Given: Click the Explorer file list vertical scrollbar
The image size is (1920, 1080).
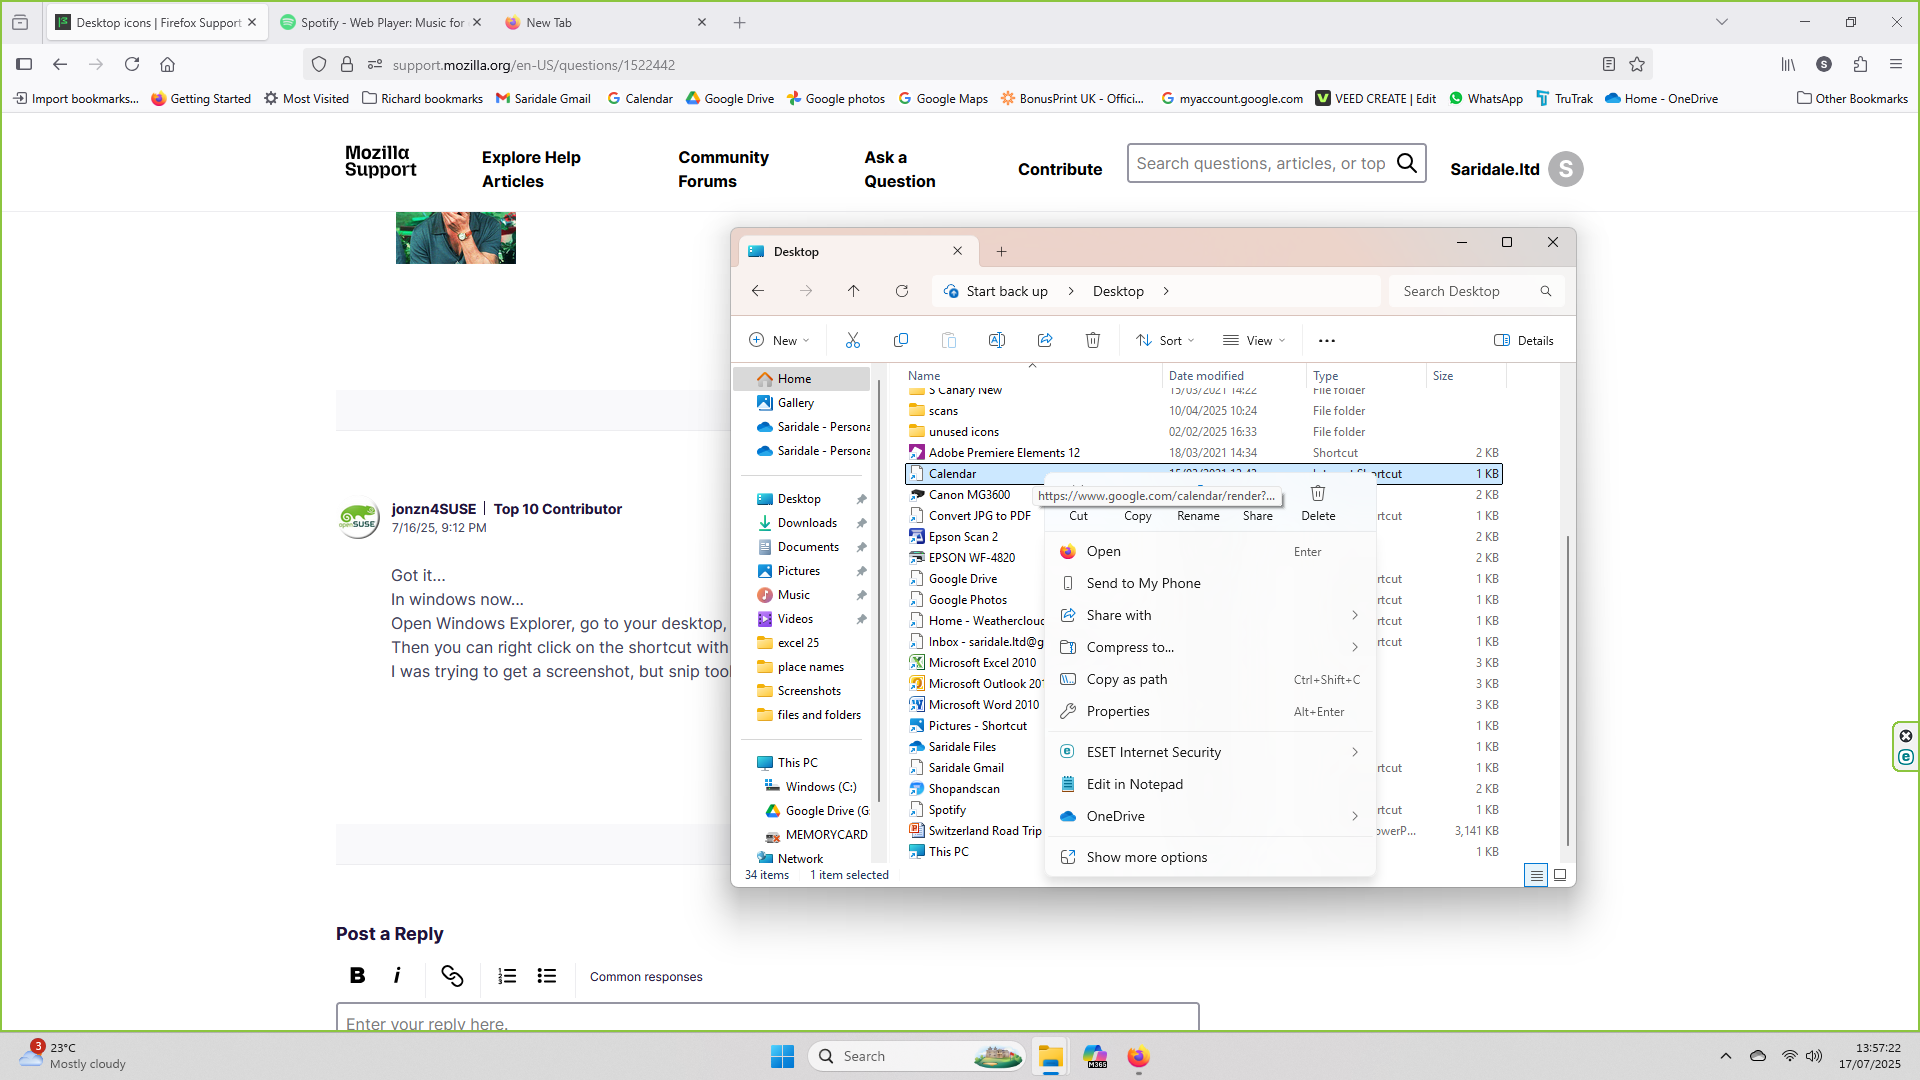Looking at the screenshot, I should [x=1567, y=690].
